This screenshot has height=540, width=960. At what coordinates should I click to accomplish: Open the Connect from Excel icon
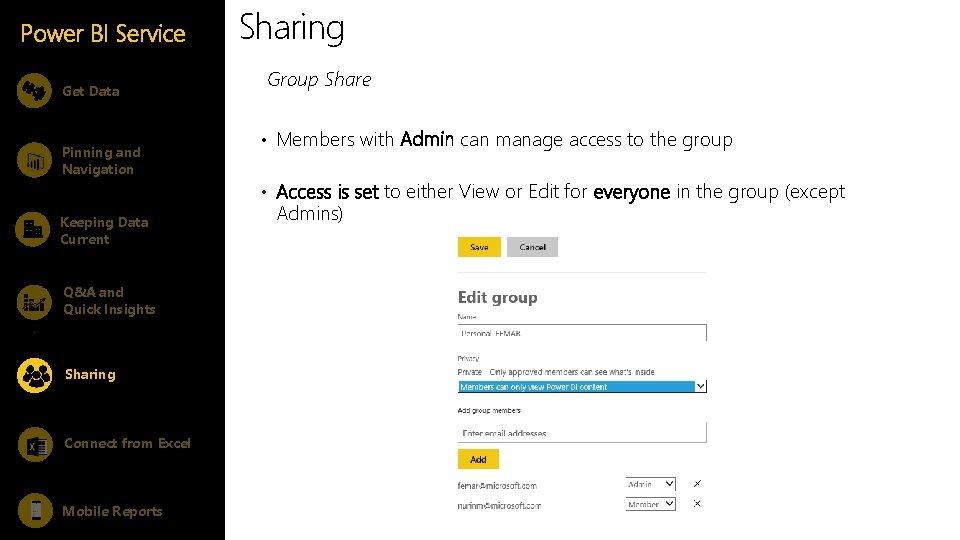[35, 444]
